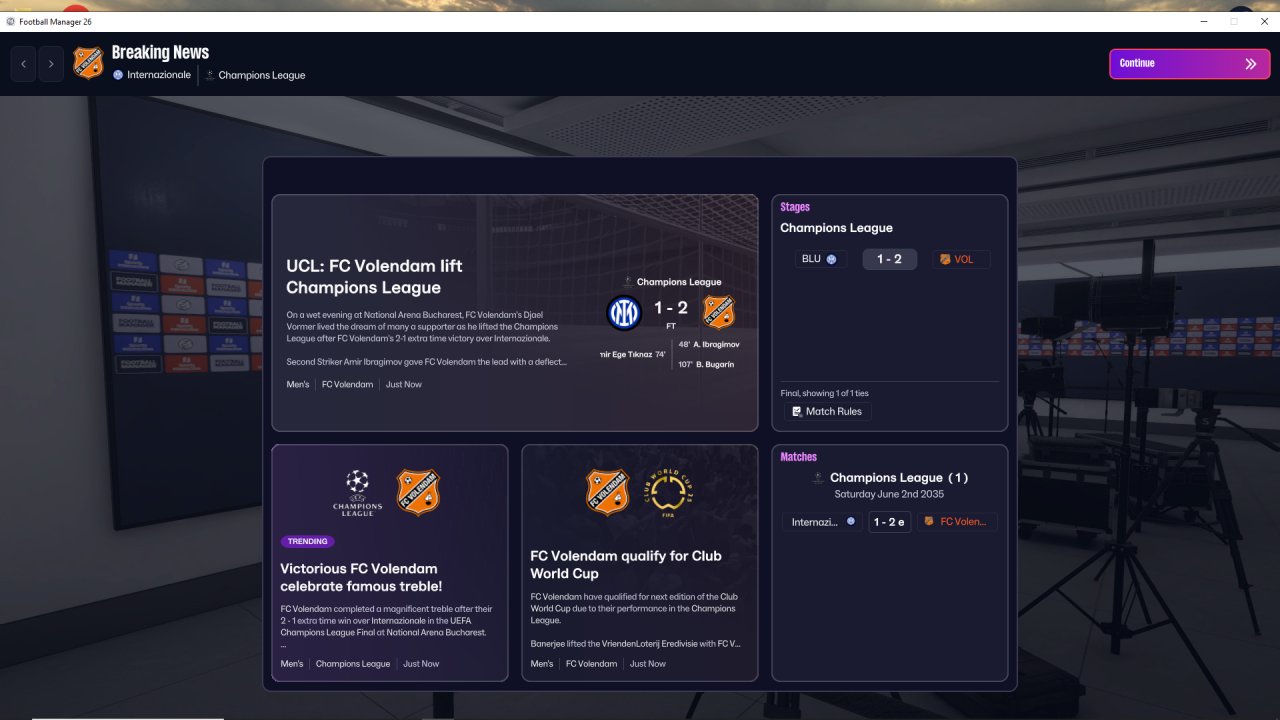This screenshot has height=720, width=1280.
Task: Open the Internazionale link under Breaking News
Action: pyautogui.click(x=159, y=75)
